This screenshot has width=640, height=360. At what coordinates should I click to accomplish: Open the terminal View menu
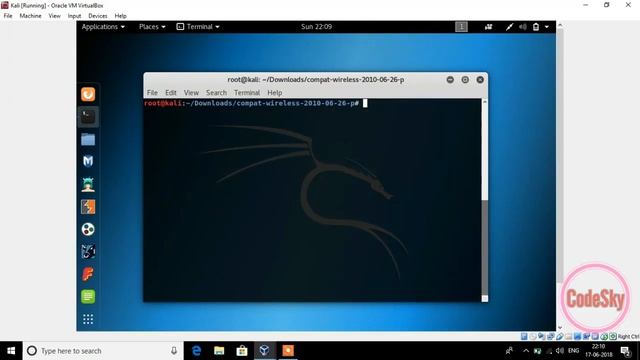191,93
